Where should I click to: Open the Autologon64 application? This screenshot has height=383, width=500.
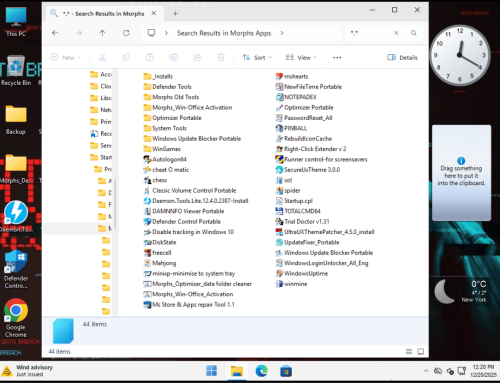[165, 159]
